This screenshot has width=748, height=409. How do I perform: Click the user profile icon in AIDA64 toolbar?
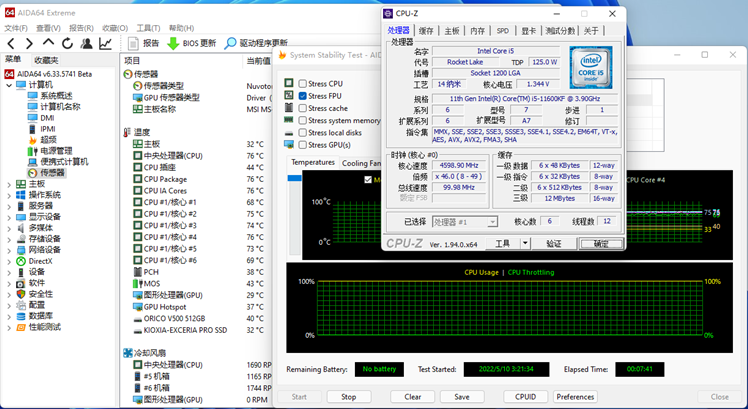(x=86, y=43)
